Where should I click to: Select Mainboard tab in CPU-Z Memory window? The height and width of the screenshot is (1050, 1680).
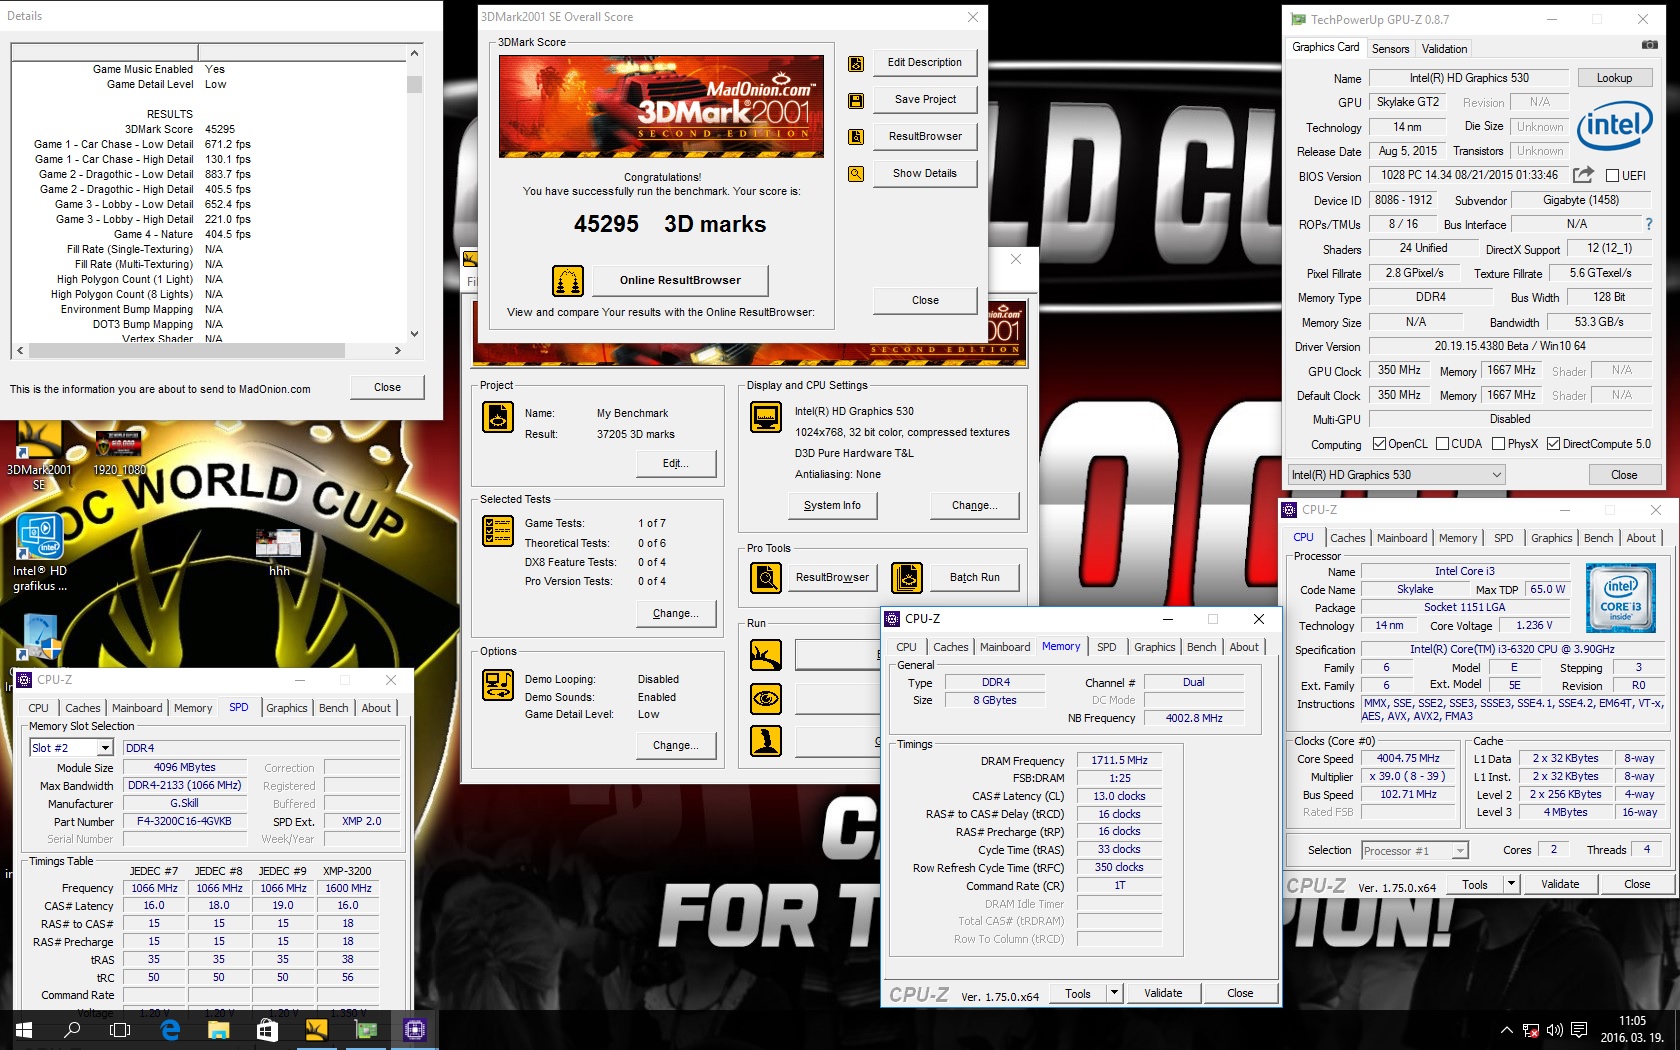pyautogui.click(x=1004, y=647)
